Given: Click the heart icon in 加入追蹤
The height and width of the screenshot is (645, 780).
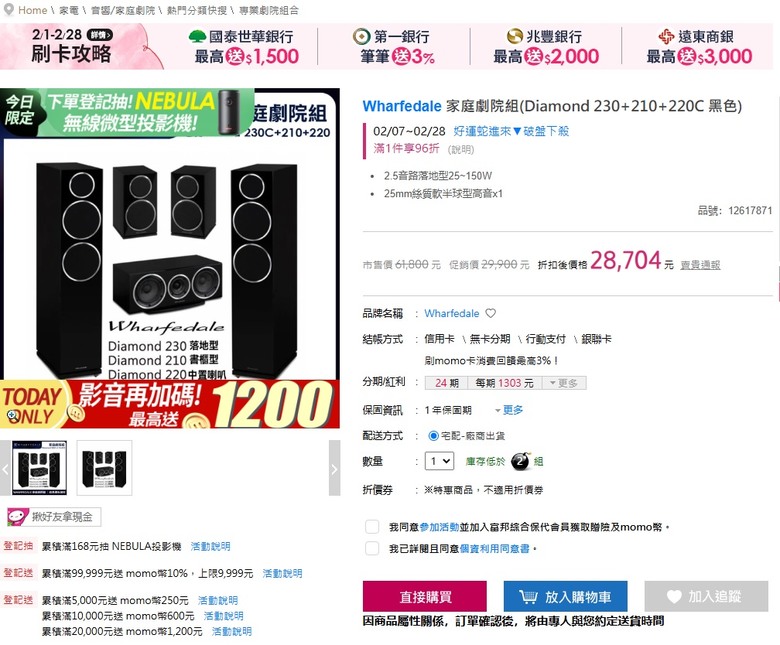Looking at the screenshot, I should [x=674, y=596].
